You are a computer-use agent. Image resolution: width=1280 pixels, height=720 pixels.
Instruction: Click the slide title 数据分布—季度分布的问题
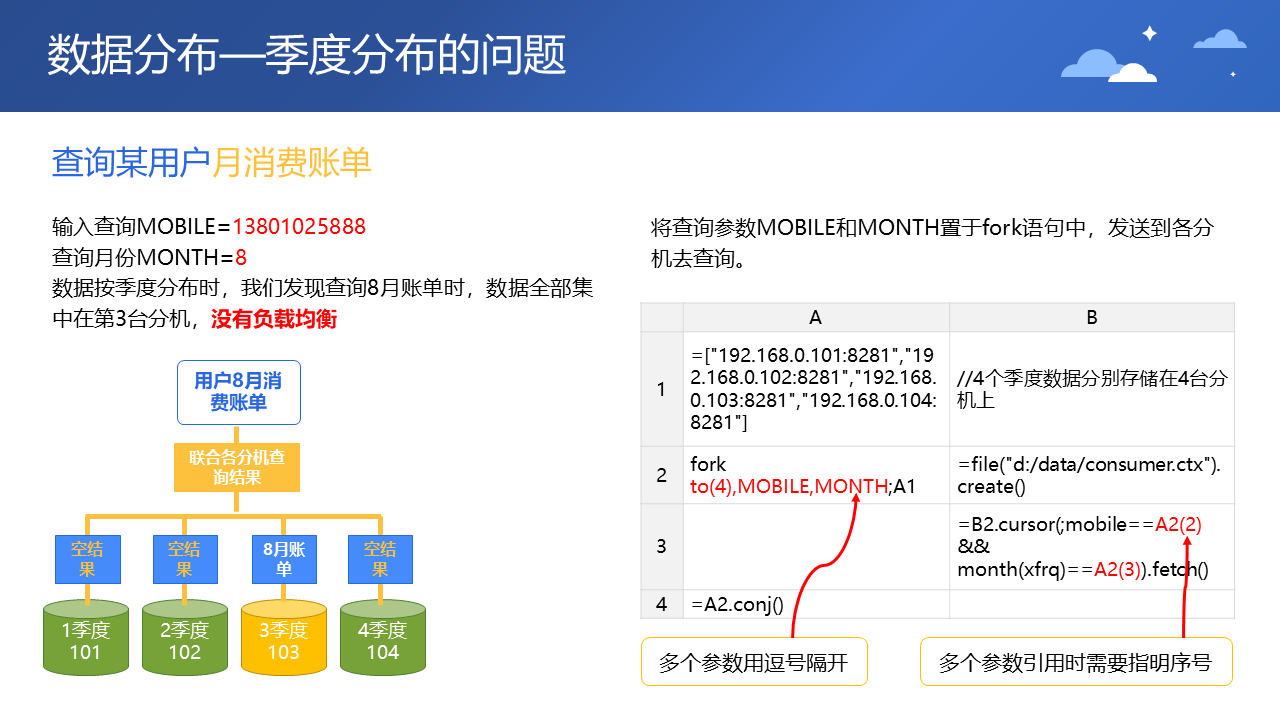(x=307, y=55)
